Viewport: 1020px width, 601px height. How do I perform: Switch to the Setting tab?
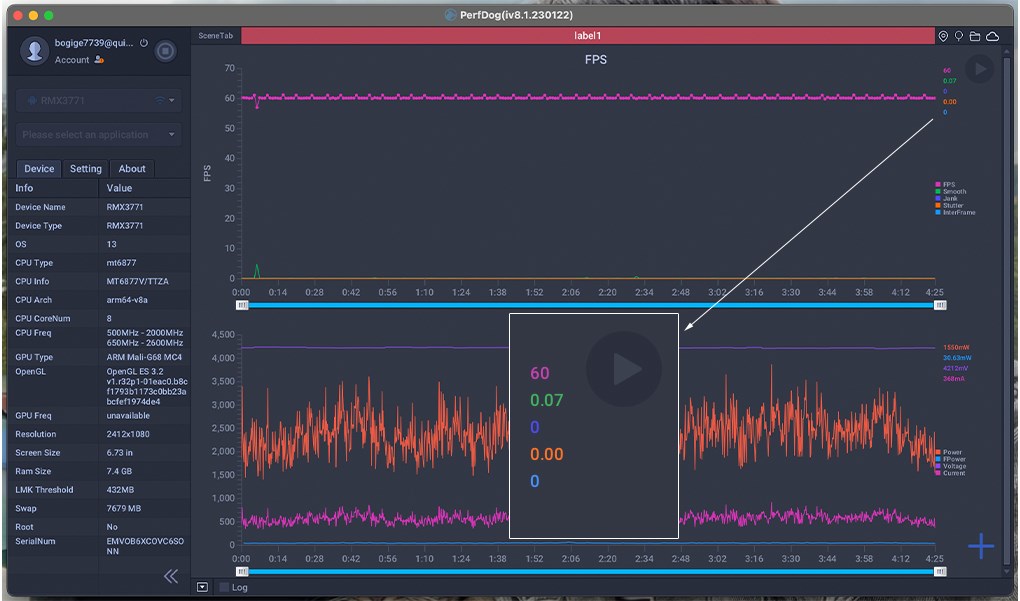pyautogui.click(x=86, y=169)
